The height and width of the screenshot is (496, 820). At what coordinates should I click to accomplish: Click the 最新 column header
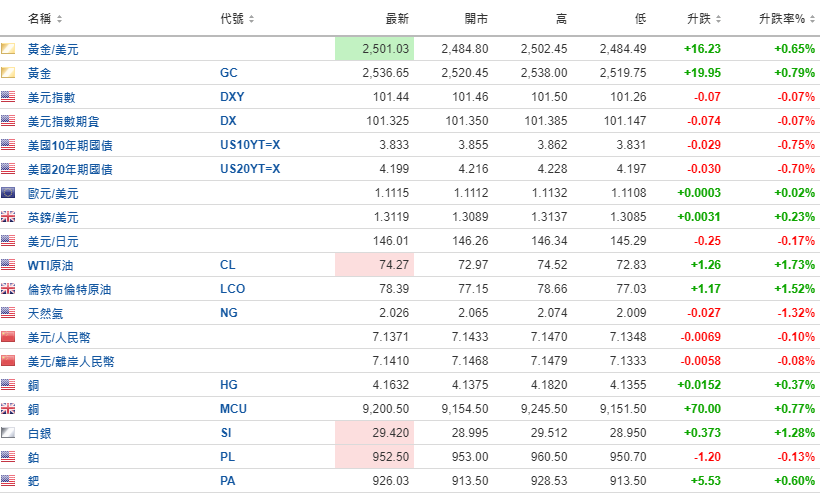point(396,19)
